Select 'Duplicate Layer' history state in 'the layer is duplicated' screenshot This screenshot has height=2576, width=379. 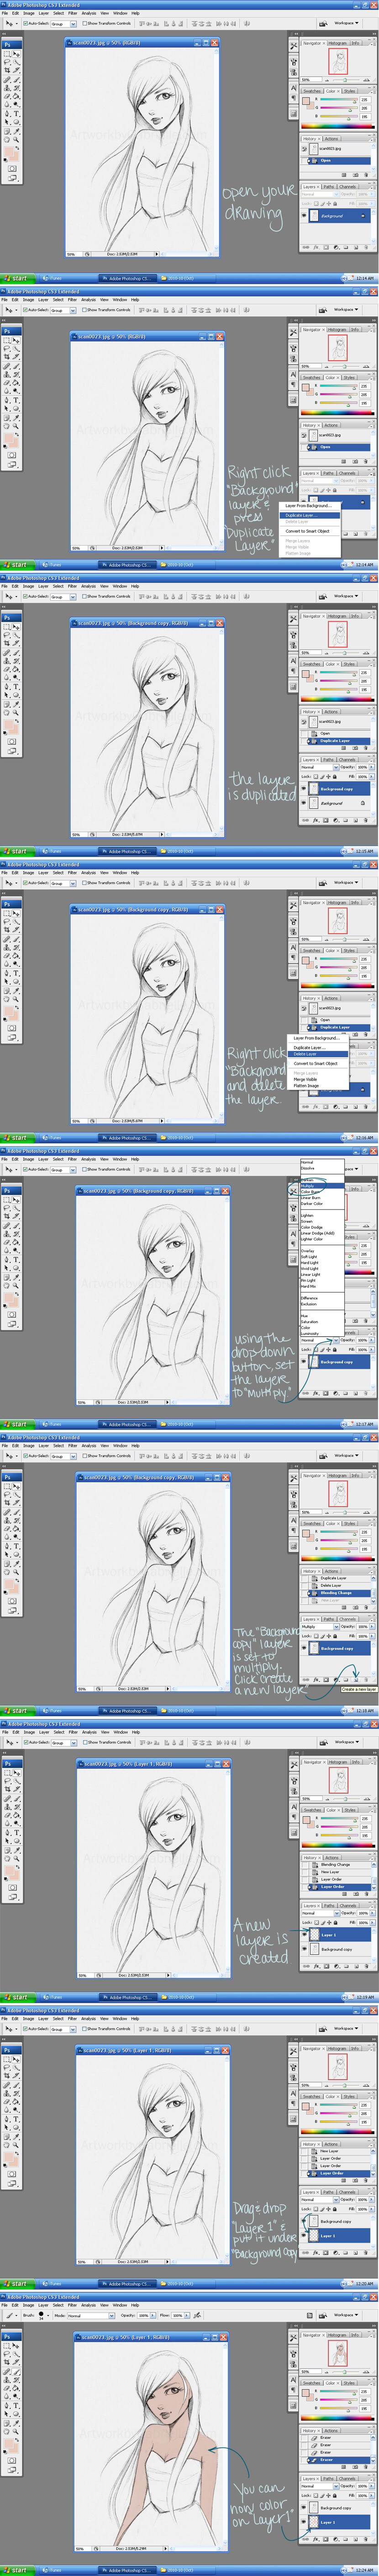click(335, 741)
